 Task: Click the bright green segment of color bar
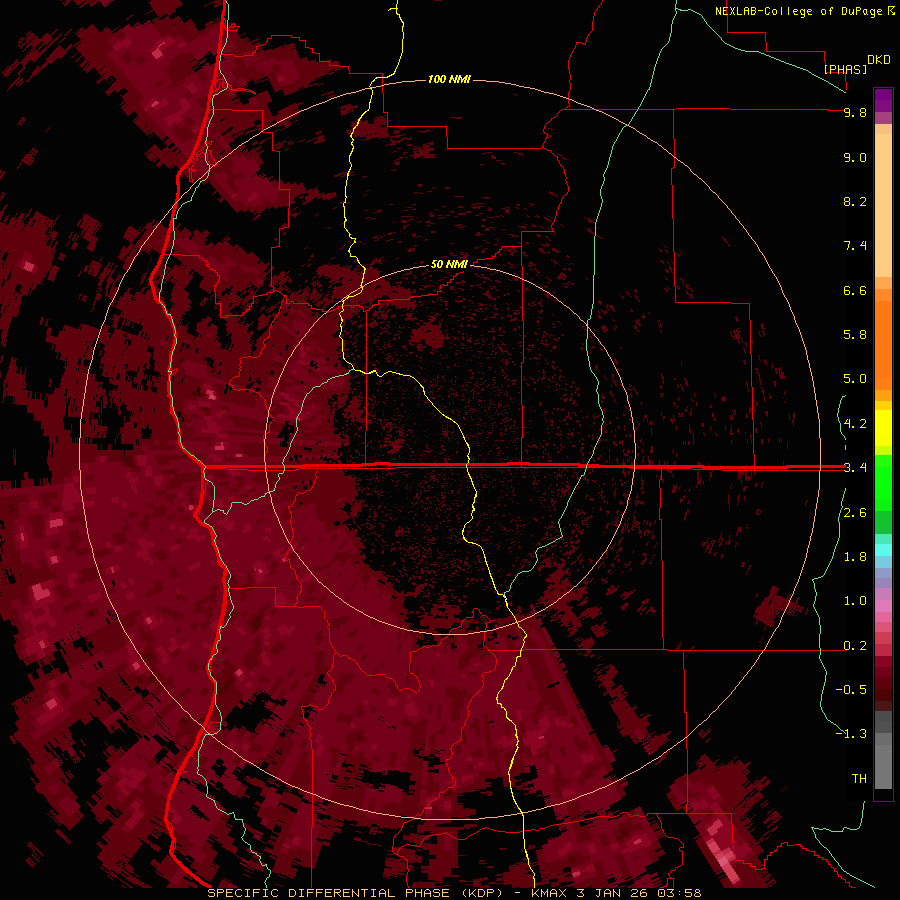pos(883,485)
